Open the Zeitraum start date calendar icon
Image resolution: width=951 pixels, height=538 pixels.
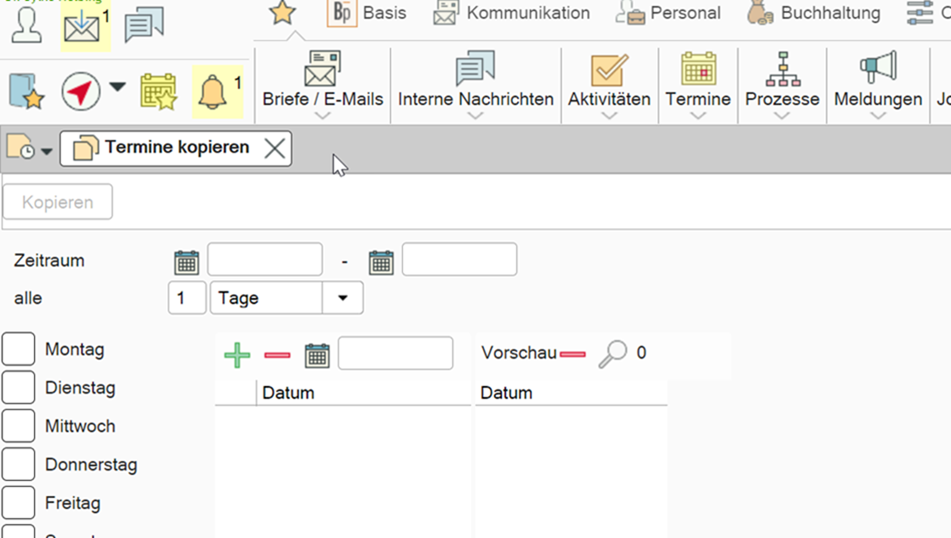pos(186,262)
